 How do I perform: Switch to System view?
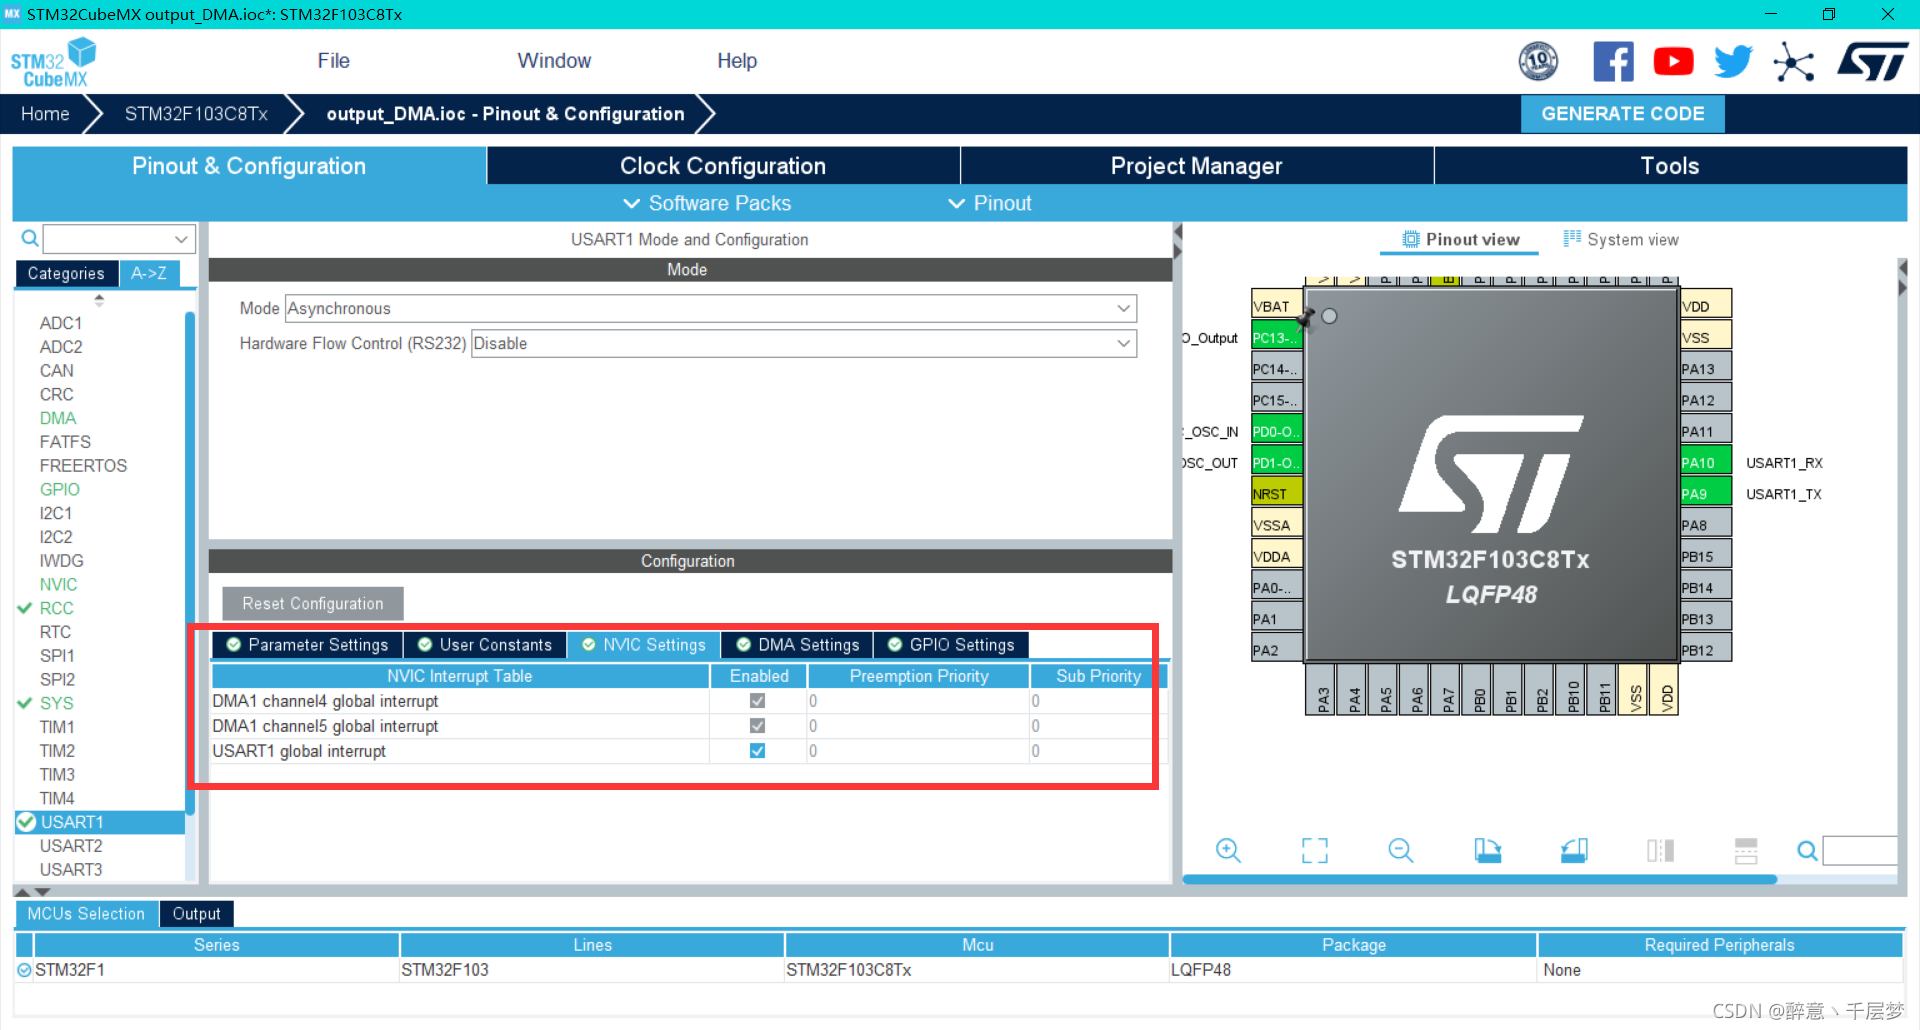click(x=1621, y=240)
